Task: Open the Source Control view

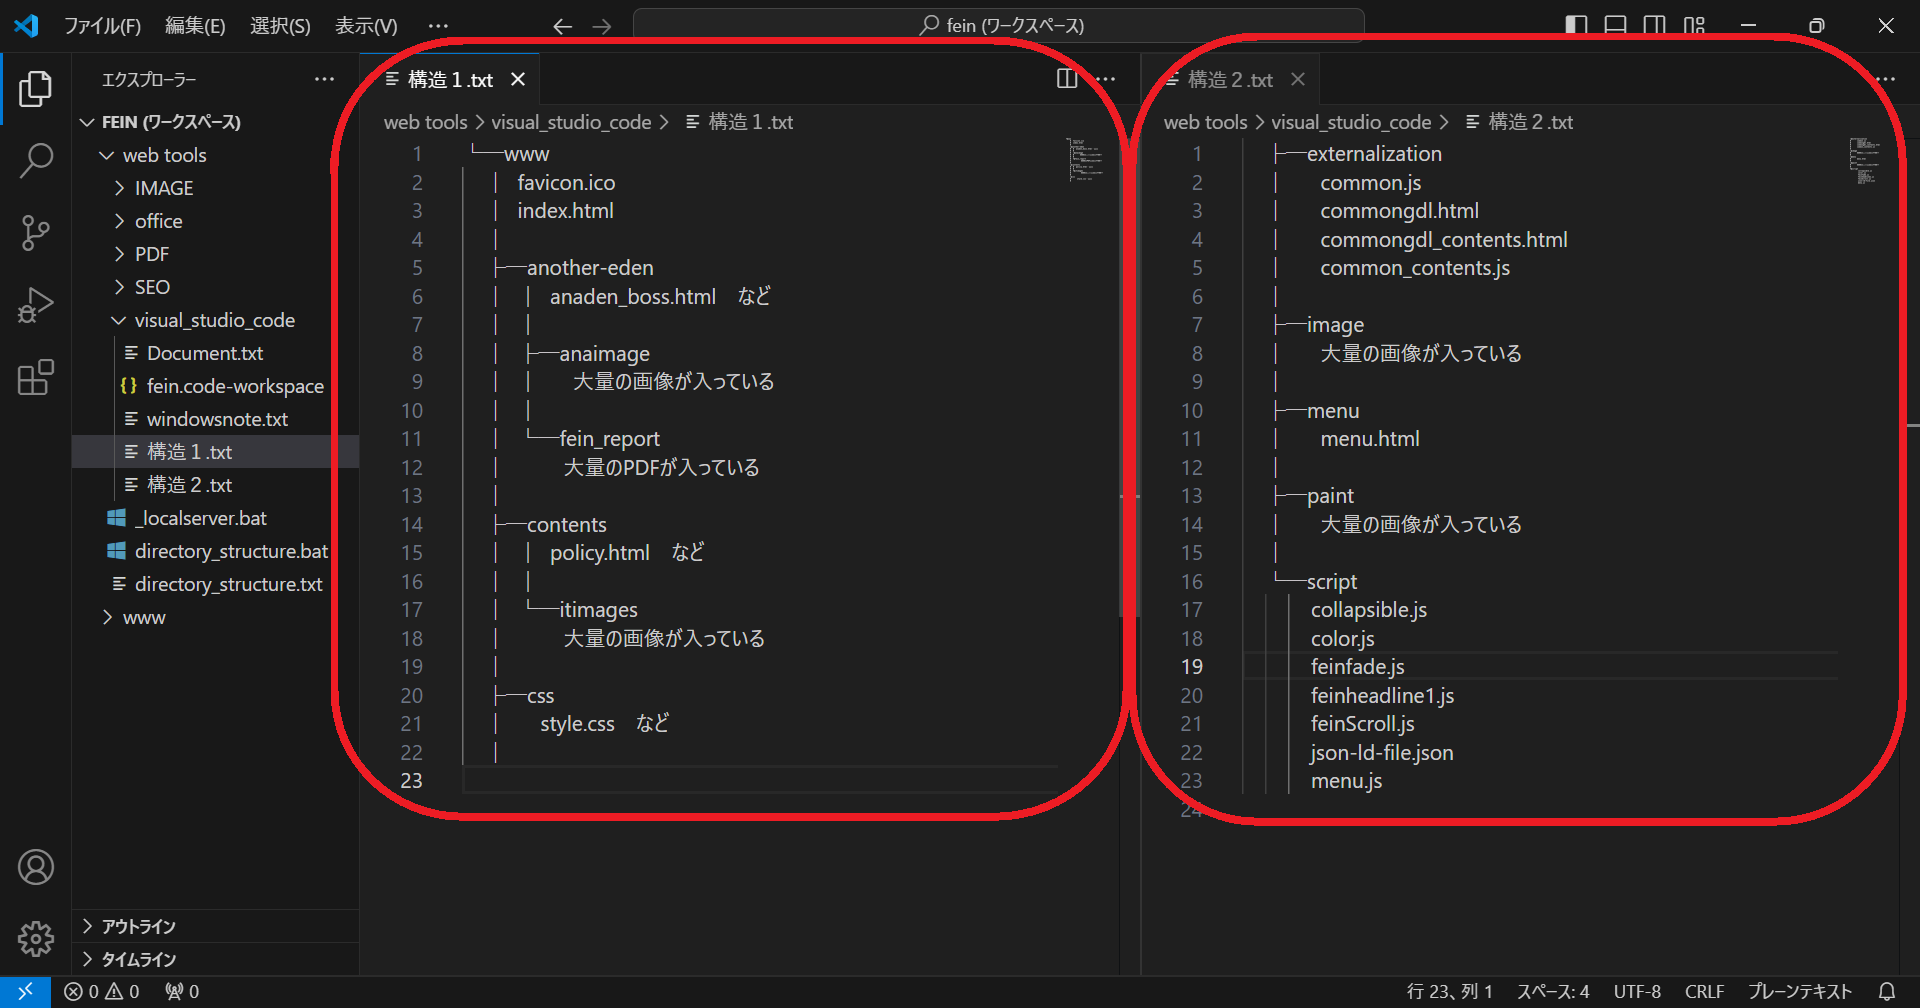Action: pyautogui.click(x=36, y=233)
